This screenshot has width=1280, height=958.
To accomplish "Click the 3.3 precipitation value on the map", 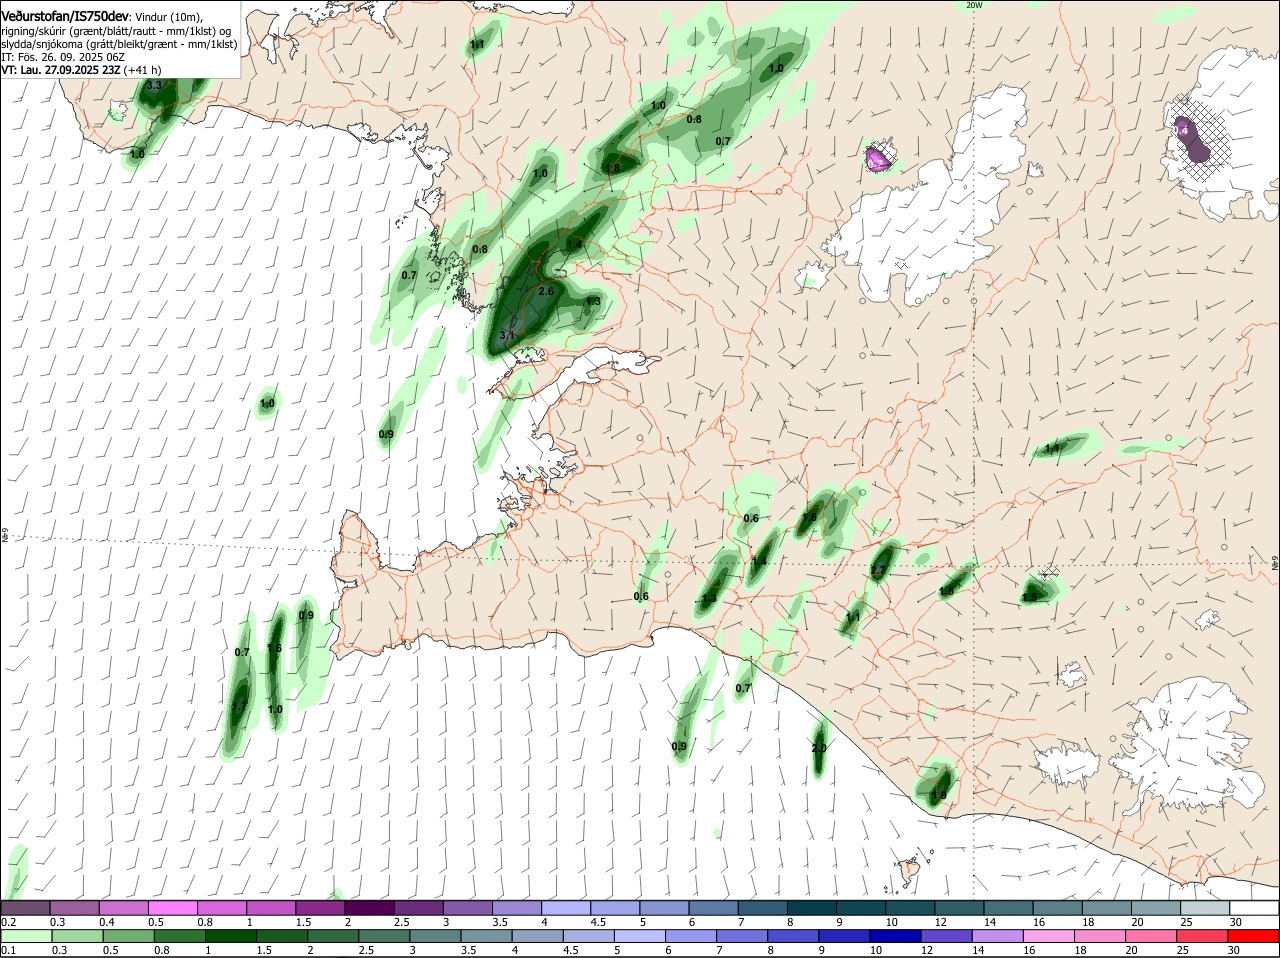I will coord(154,87).
